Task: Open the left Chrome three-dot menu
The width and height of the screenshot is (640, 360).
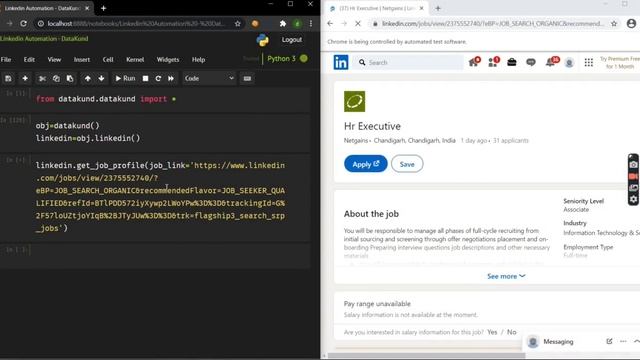Action: (311, 24)
